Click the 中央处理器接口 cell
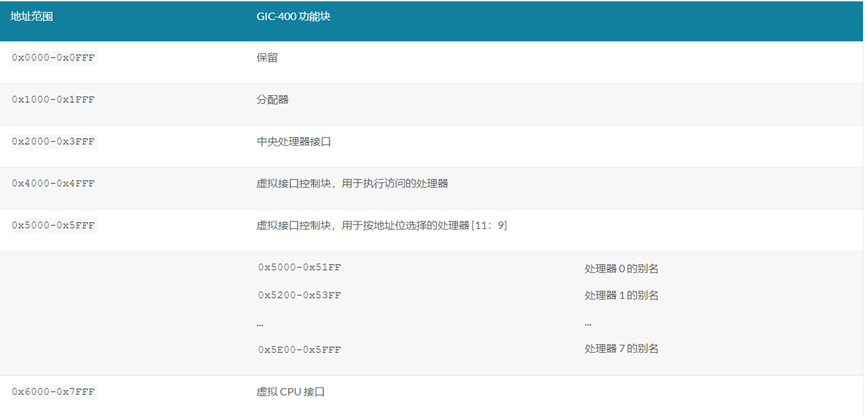The height and width of the screenshot is (416, 865). 293,142
